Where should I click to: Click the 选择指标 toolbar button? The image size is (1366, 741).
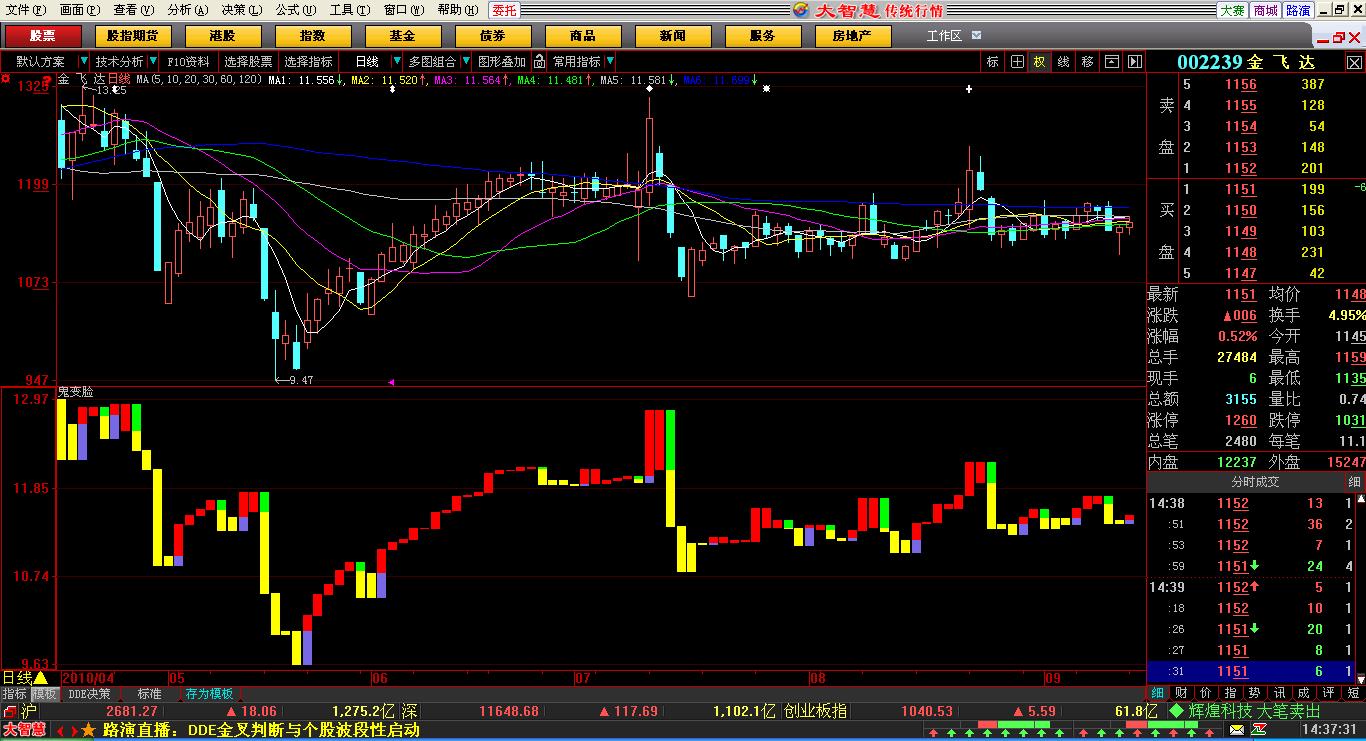pos(309,62)
